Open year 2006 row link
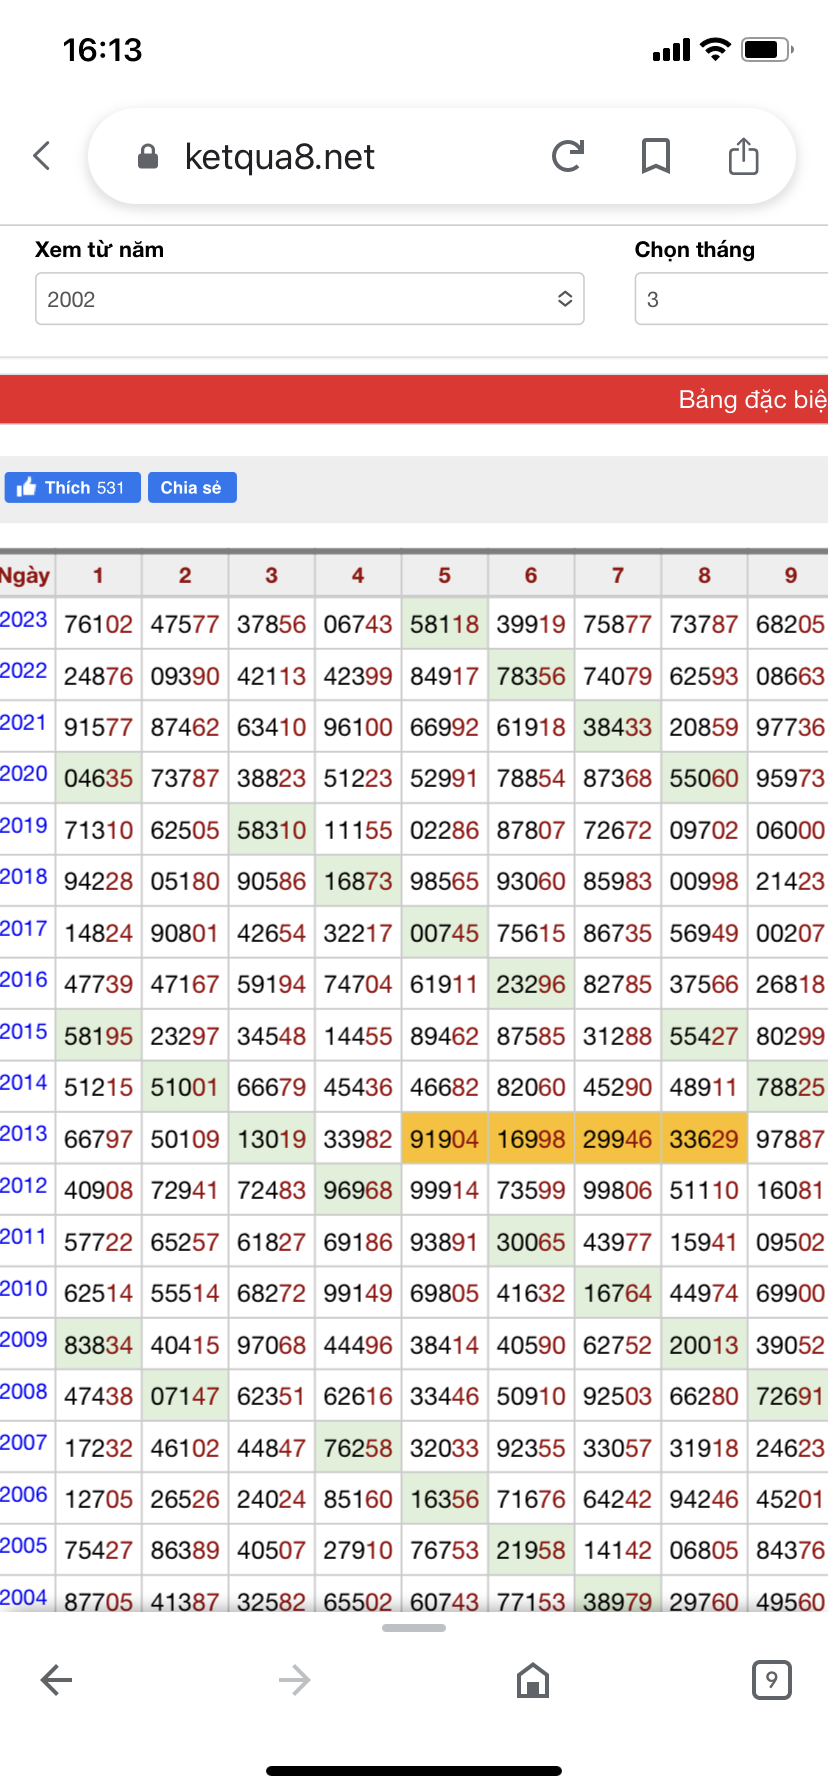Image resolution: width=828 pixels, height=1792 pixels. (x=24, y=1495)
